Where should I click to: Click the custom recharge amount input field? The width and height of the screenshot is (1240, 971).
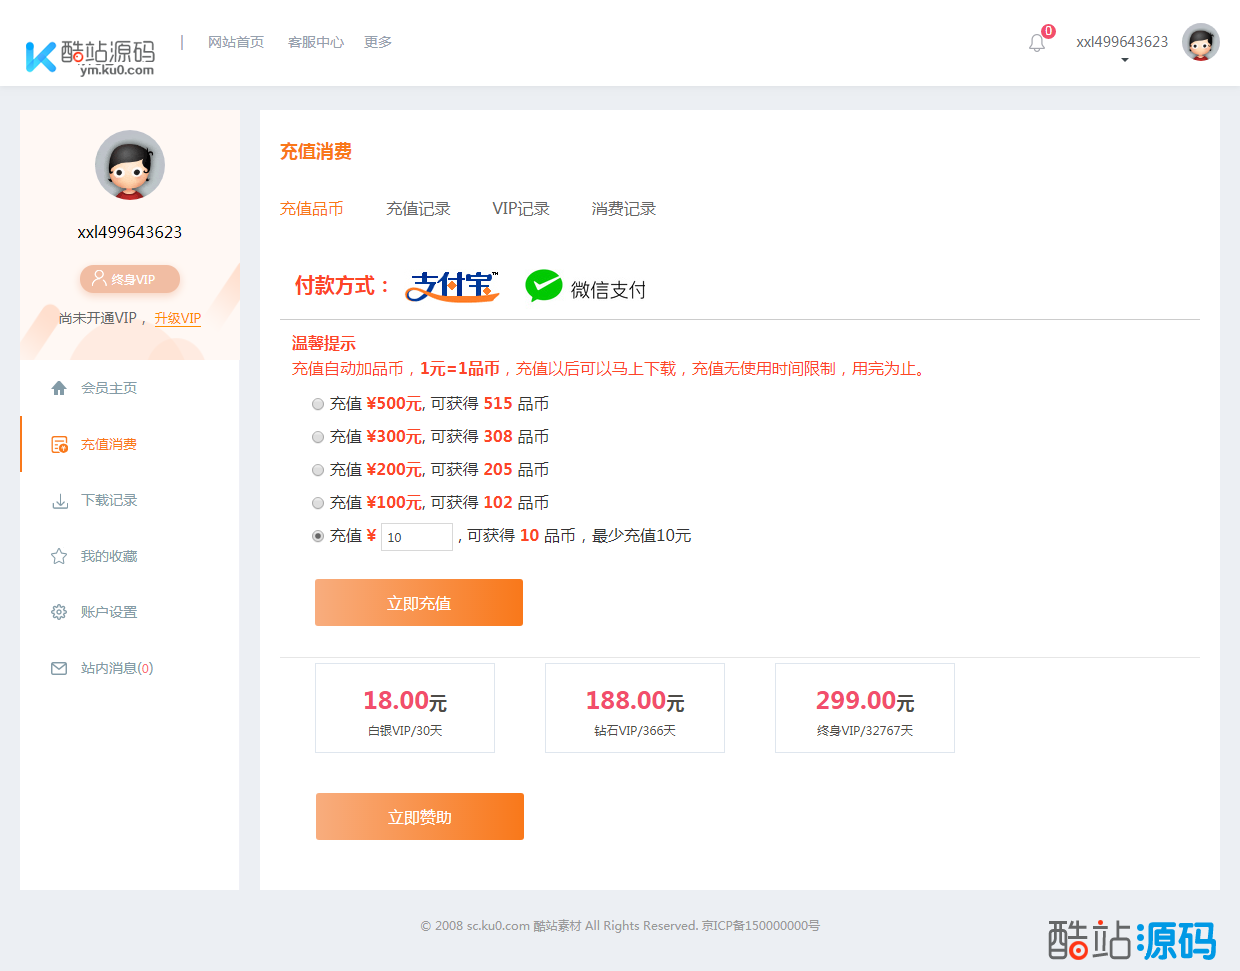click(x=416, y=537)
